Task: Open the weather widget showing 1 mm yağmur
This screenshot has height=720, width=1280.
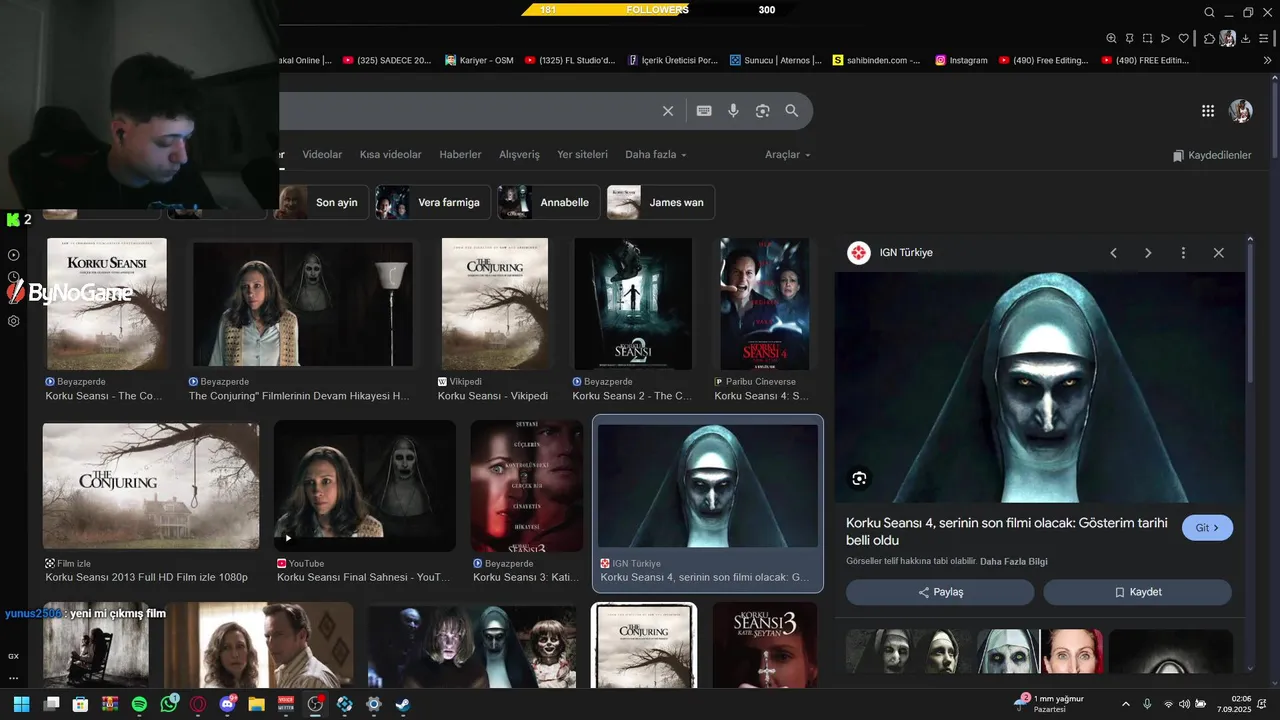Action: pyautogui.click(x=1050, y=704)
